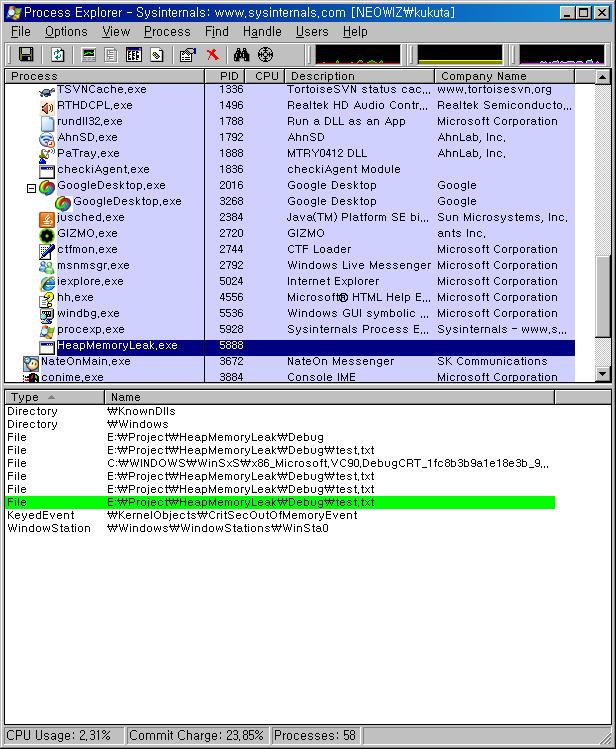616x749 pixels.
Task: Click the CPU Usage status bar entry
Action: tap(64, 735)
